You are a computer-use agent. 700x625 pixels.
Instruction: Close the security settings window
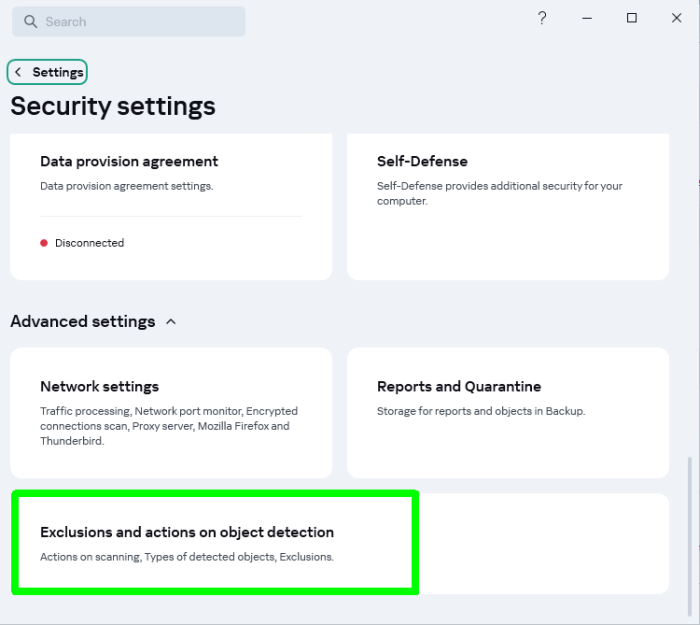coord(676,18)
